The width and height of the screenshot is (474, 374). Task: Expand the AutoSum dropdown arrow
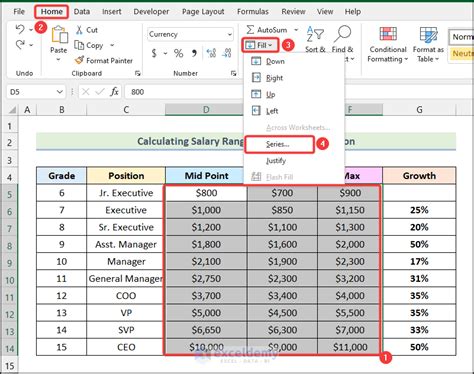pyautogui.click(x=296, y=30)
